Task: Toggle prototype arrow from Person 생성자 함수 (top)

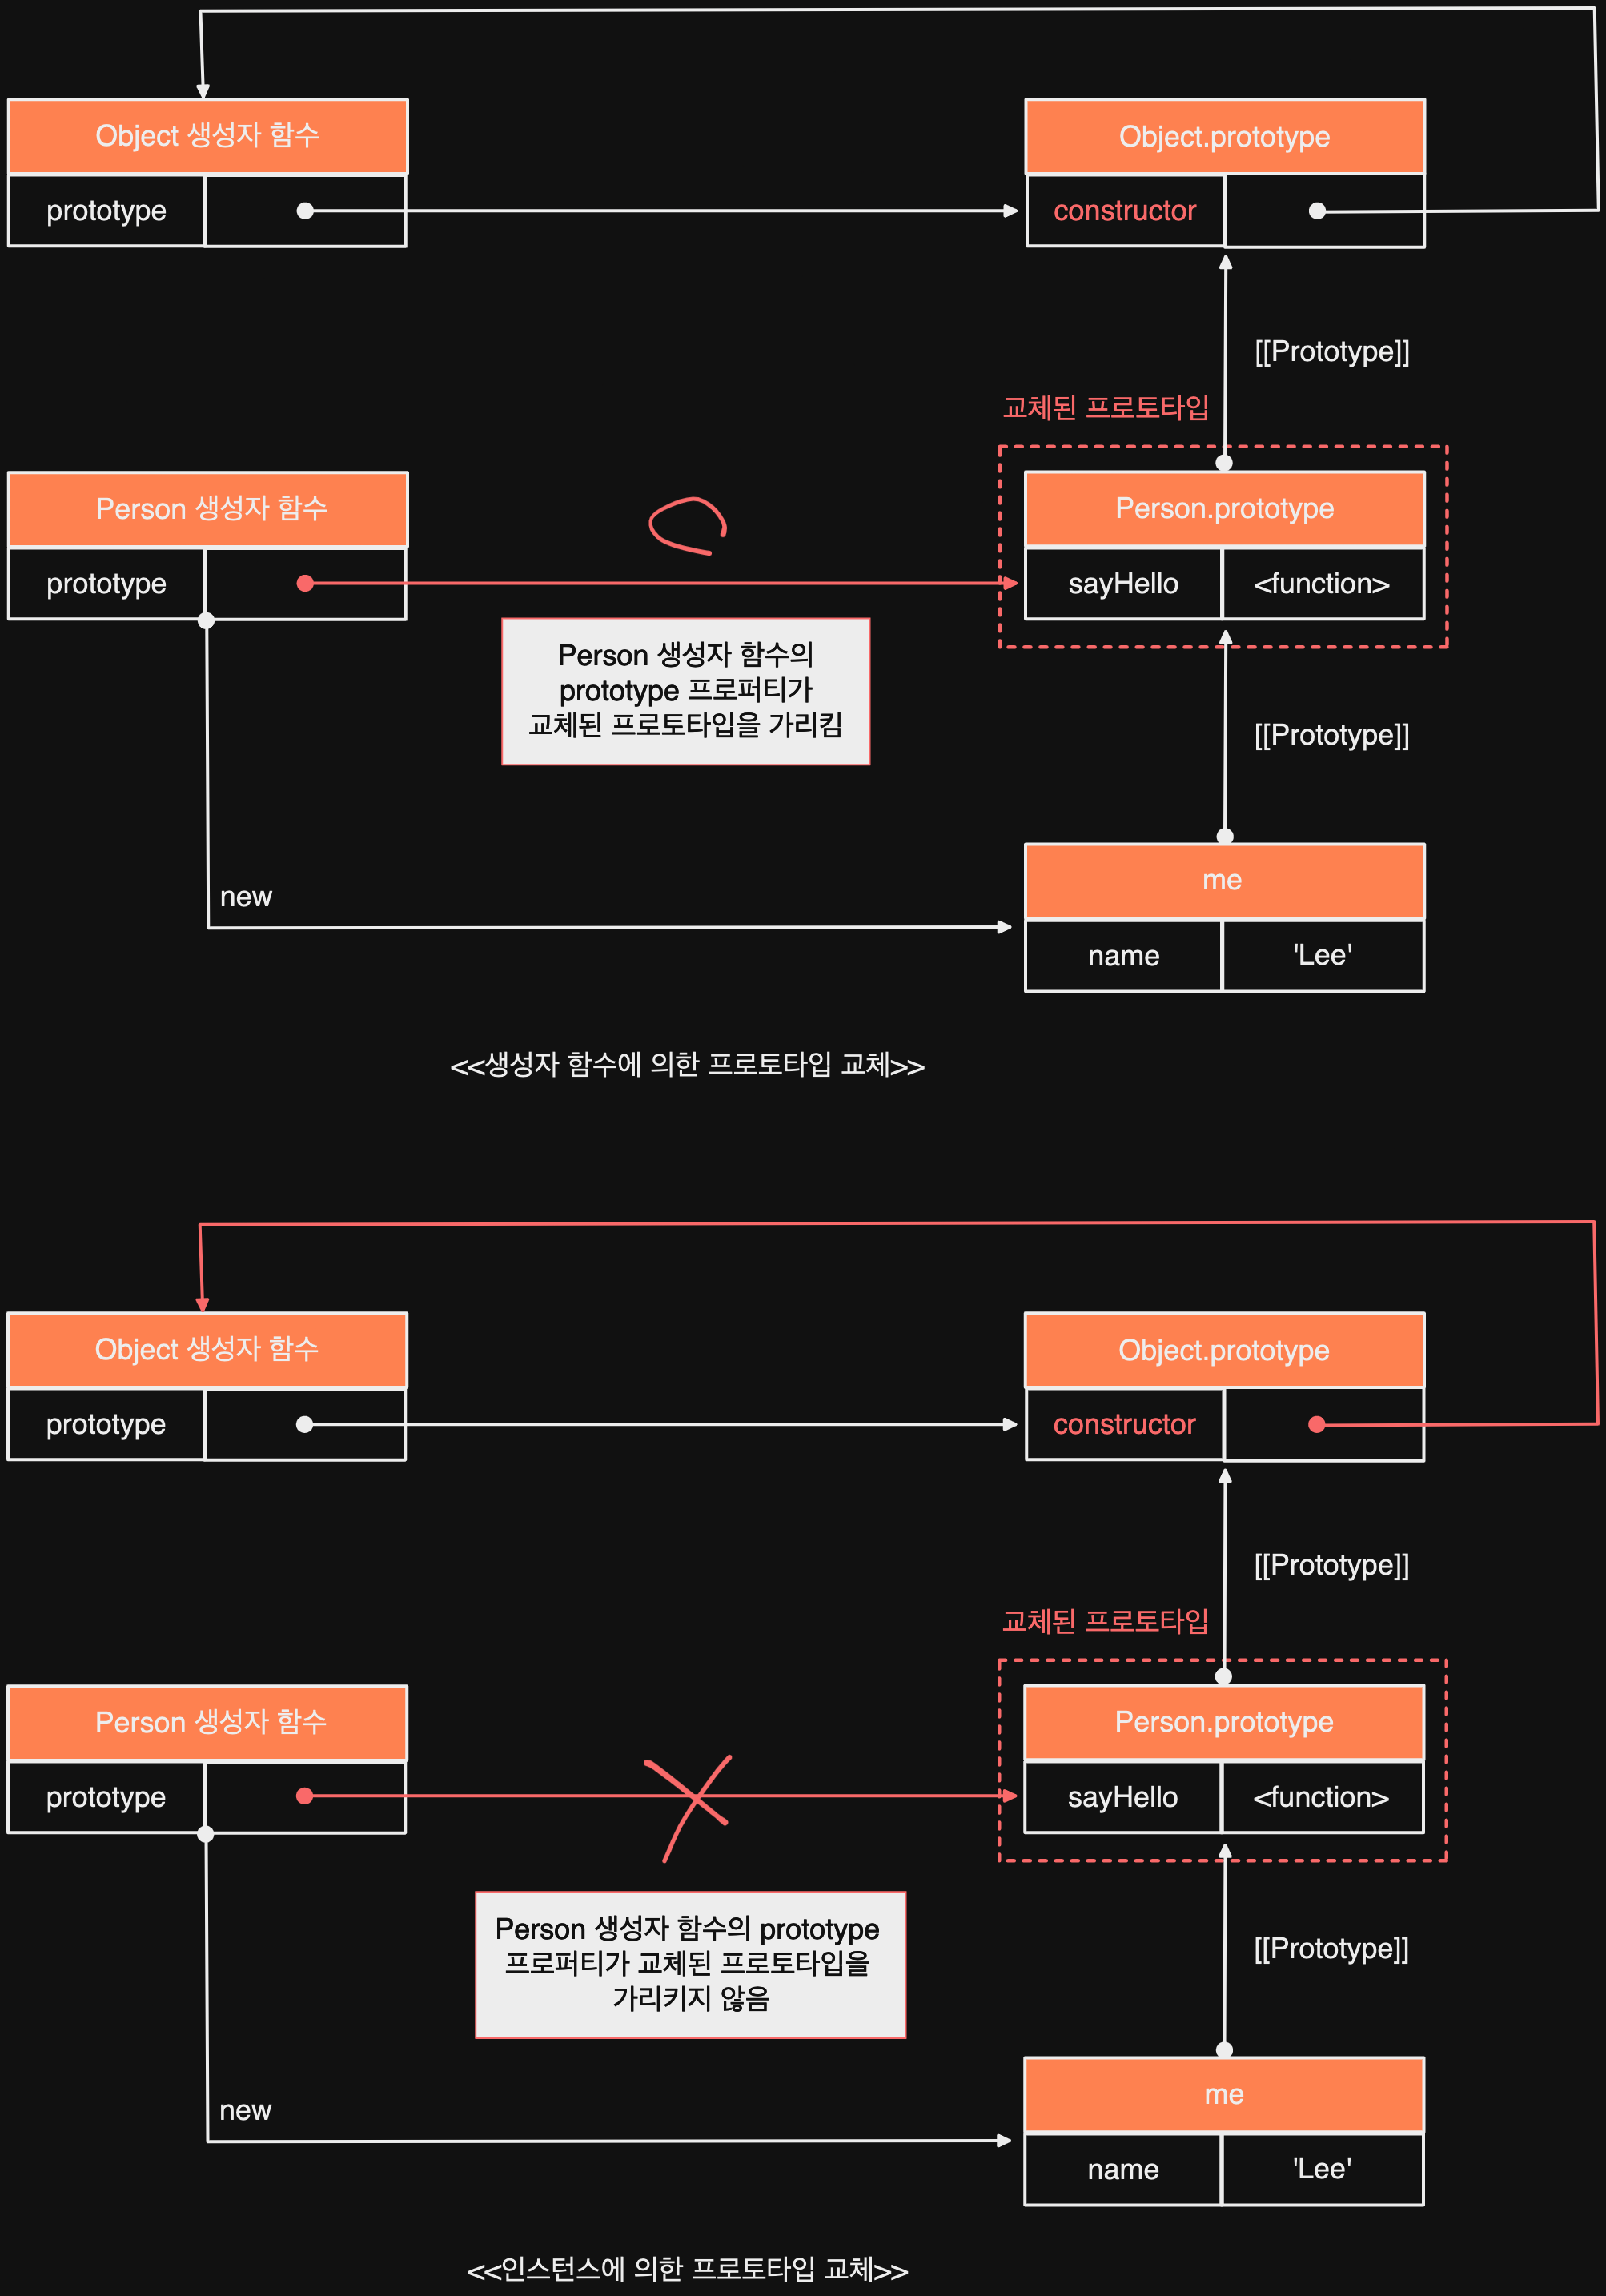Action: point(309,583)
